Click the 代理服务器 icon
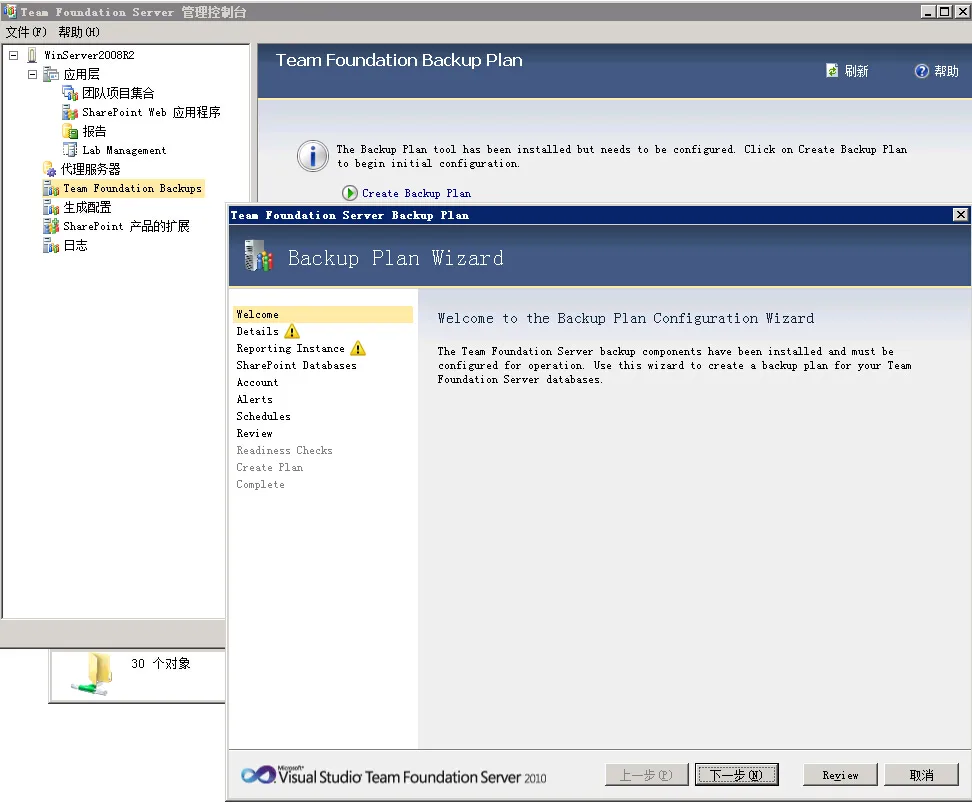Screen dimensions: 972x803 pyautogui.click(x=50, y=169)
